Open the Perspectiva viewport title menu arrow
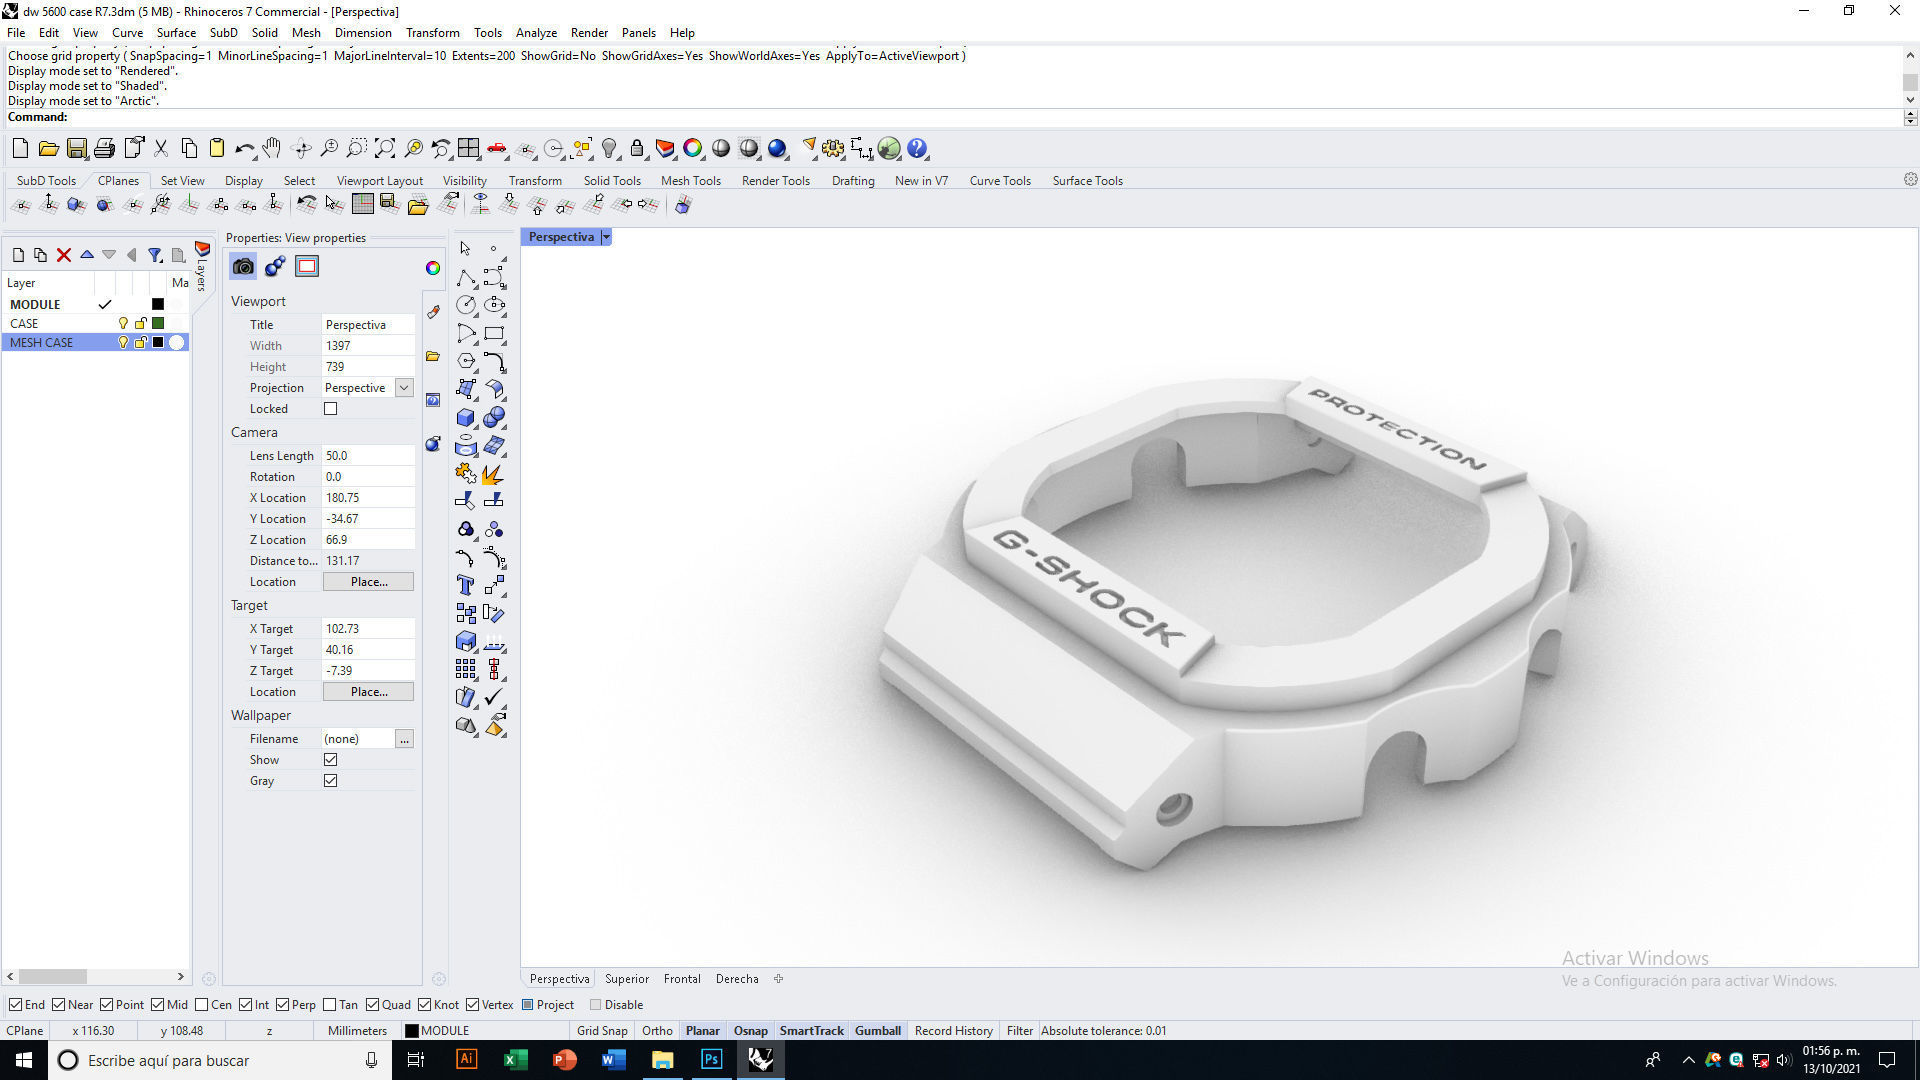Screen dimensions: 1920x1080 click(x=606, y=237)
